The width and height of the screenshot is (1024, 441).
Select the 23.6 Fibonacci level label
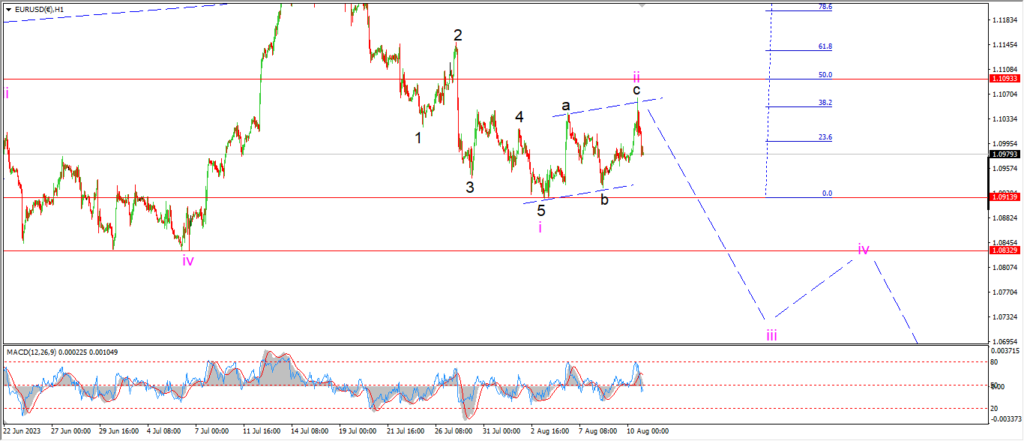[825, 137]
